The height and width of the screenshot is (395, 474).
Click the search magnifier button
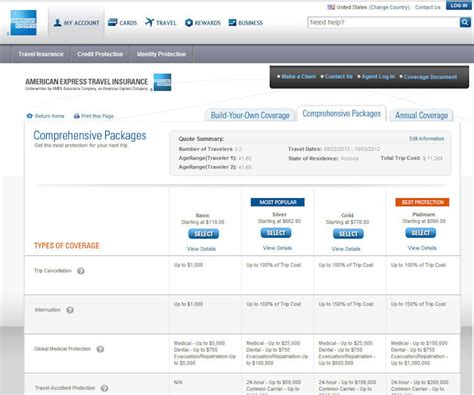[x=465, y=22]
